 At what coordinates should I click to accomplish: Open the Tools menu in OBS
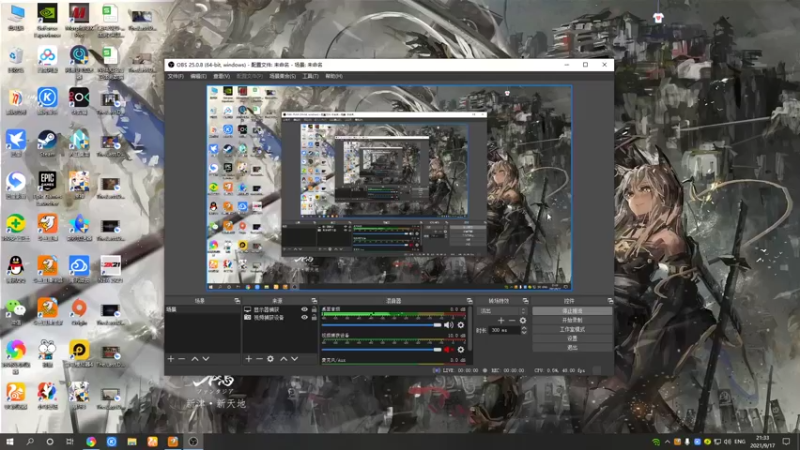coord(310,76)
